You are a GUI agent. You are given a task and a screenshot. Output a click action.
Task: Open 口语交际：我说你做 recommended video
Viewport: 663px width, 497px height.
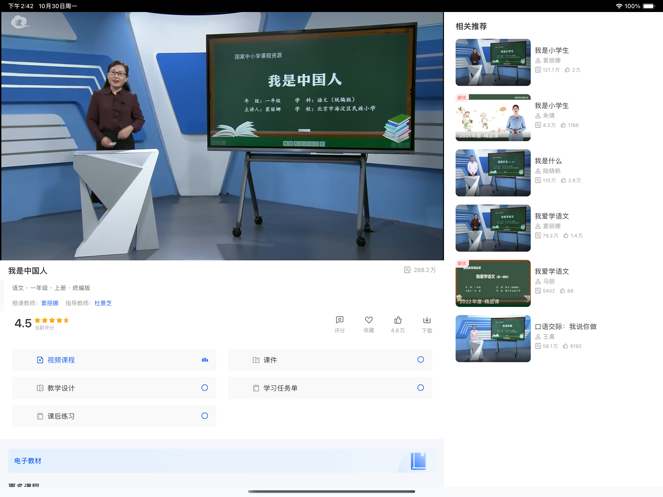493,339
